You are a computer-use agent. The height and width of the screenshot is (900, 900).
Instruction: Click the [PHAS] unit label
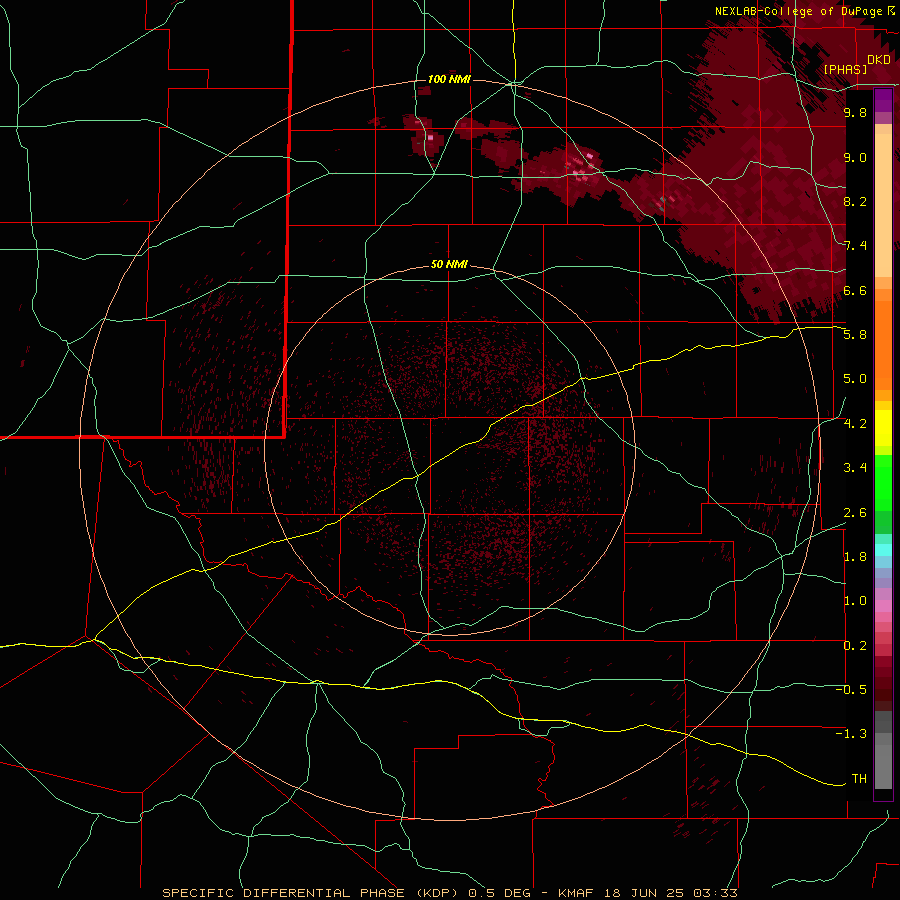[845, 69]
